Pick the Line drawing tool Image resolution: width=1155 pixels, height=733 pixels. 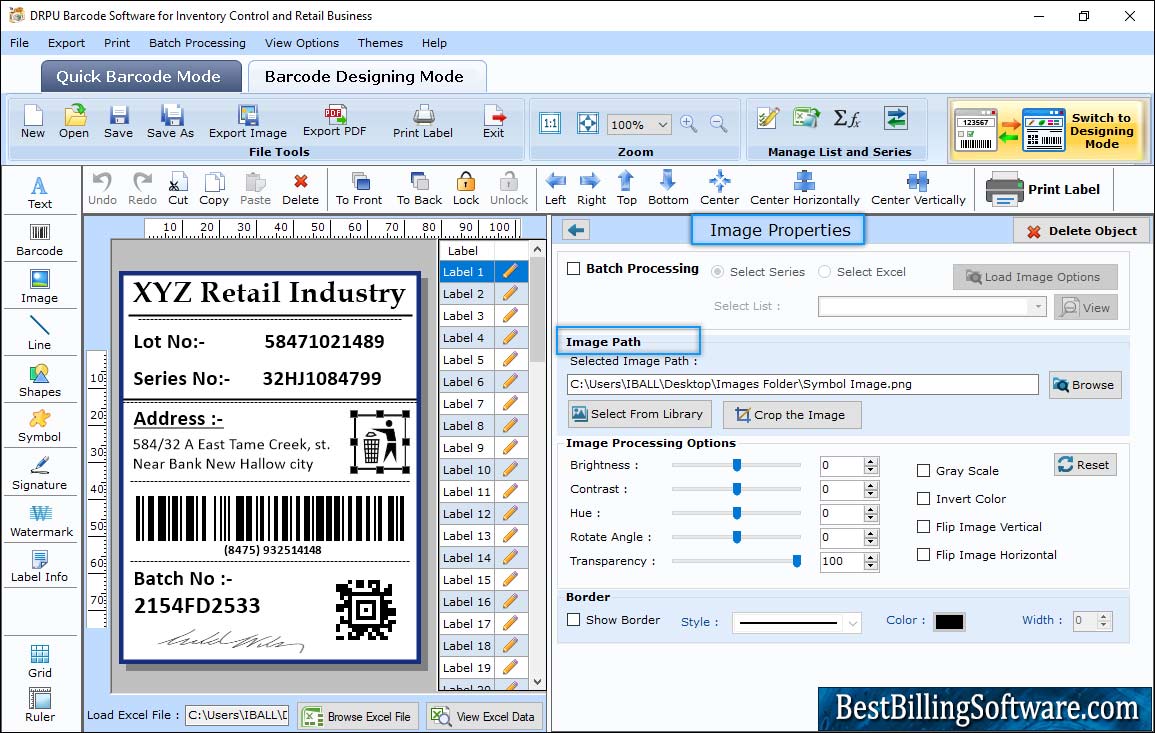point(40,333)
